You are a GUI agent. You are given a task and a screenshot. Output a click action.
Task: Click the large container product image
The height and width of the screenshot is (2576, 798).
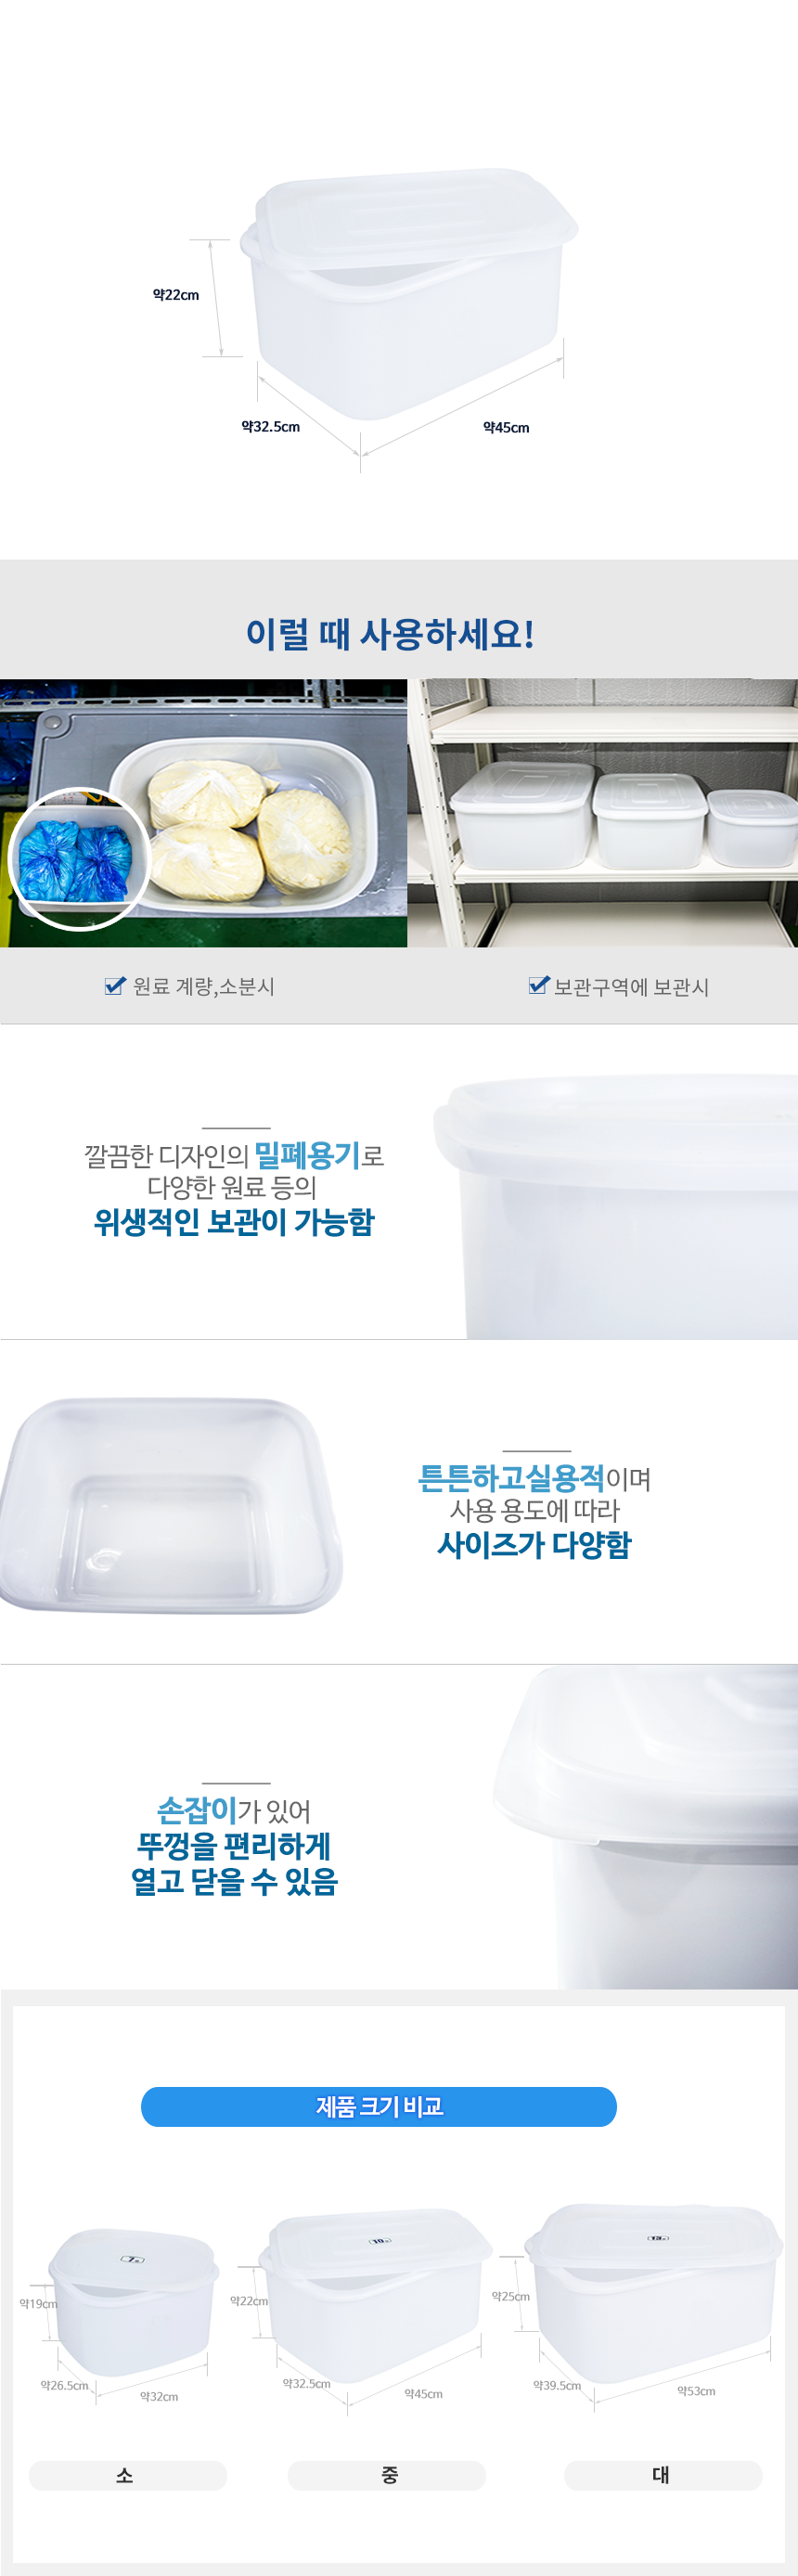653,2292
